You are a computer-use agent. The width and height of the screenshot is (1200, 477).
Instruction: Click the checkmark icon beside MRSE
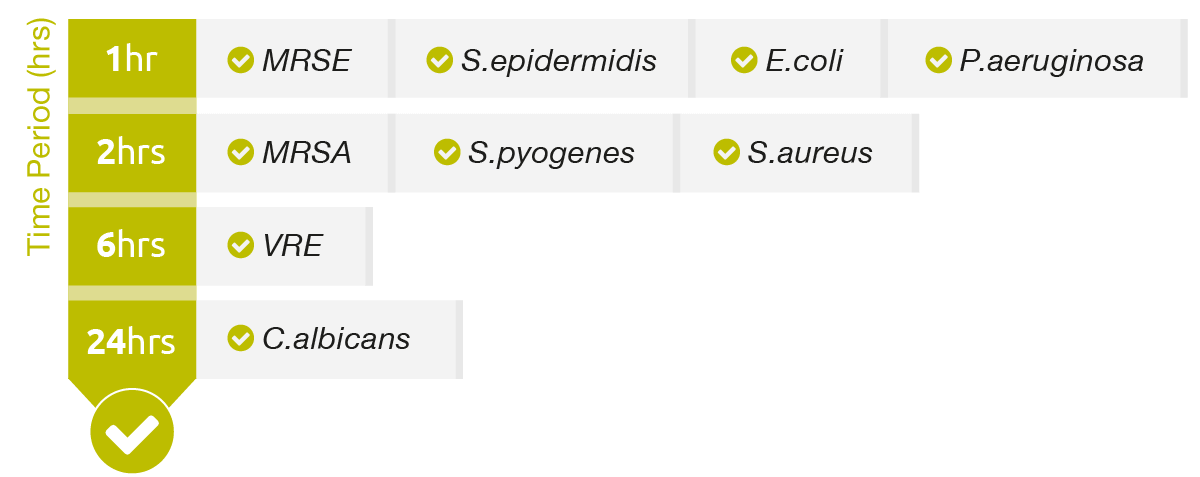pyautogui.click(x=240, y=60)
